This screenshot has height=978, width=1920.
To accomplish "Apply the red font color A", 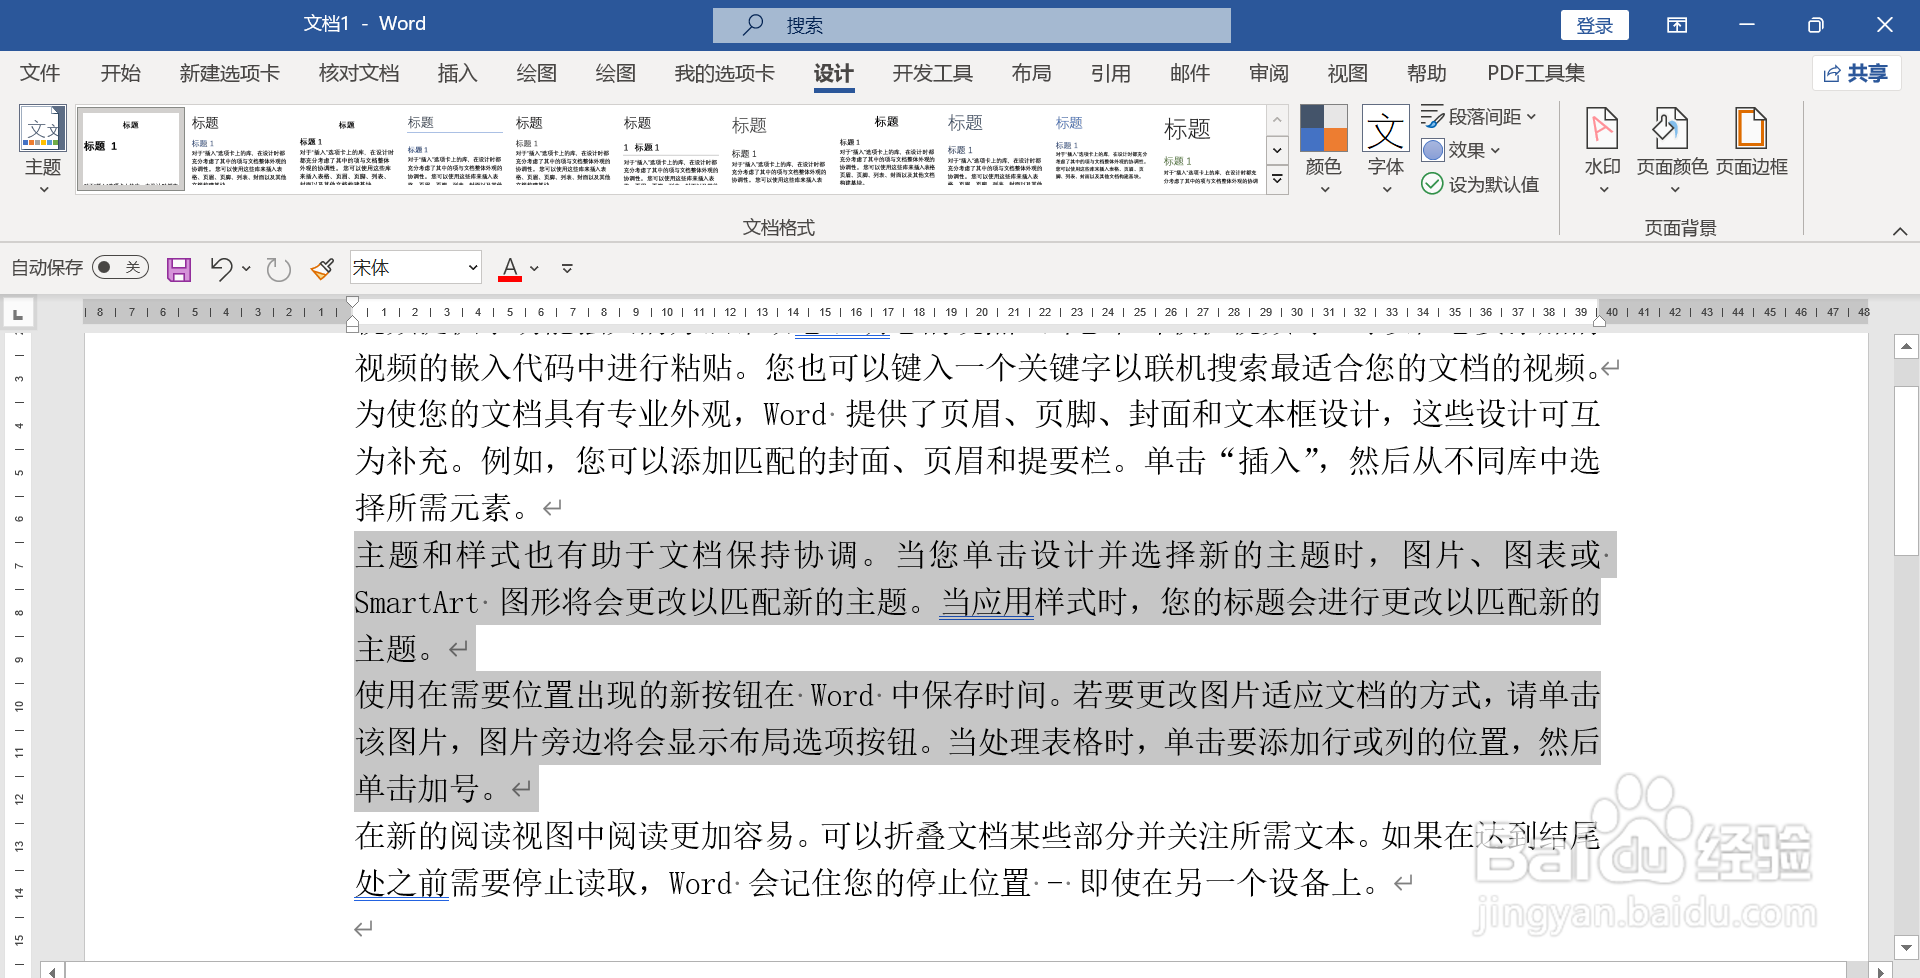I will [x=510, y=268].
